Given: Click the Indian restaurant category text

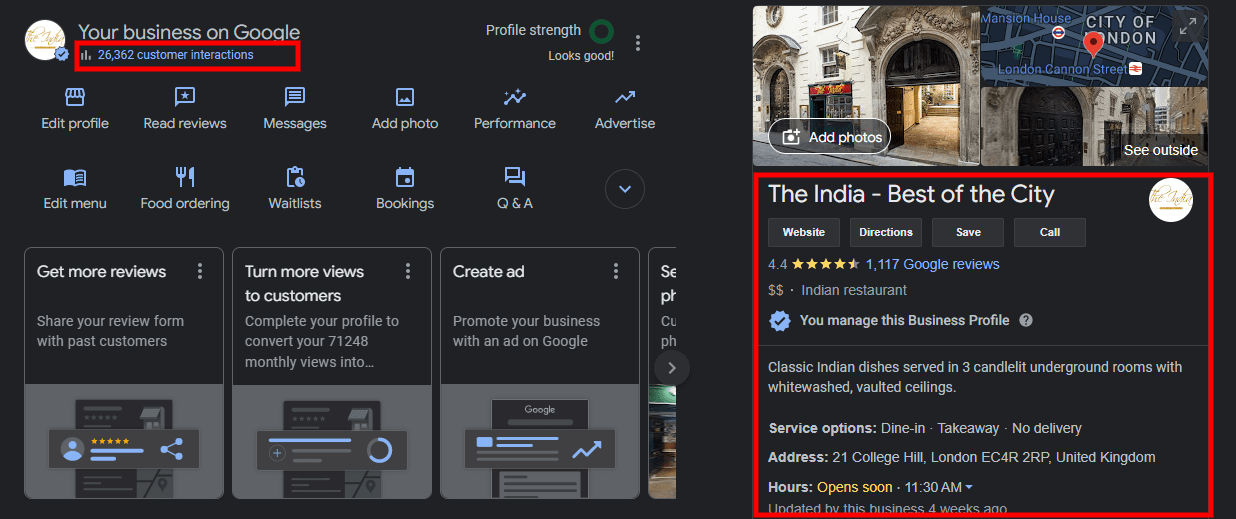Looking at the screenshot, I should (x=854, y=290).
